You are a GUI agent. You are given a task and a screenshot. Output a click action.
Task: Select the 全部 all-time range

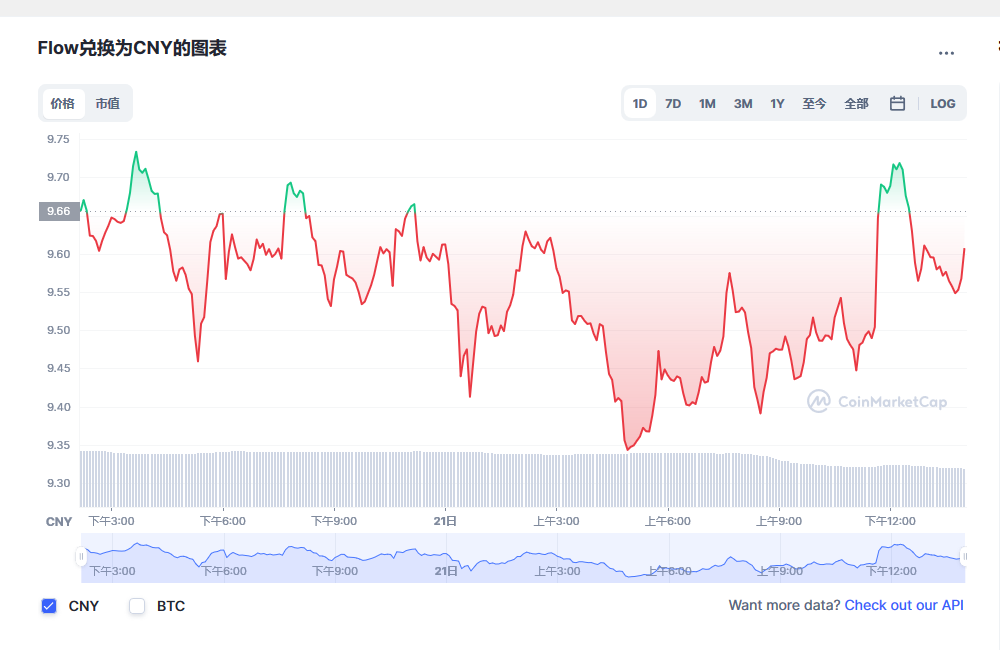tap(857, 103)
